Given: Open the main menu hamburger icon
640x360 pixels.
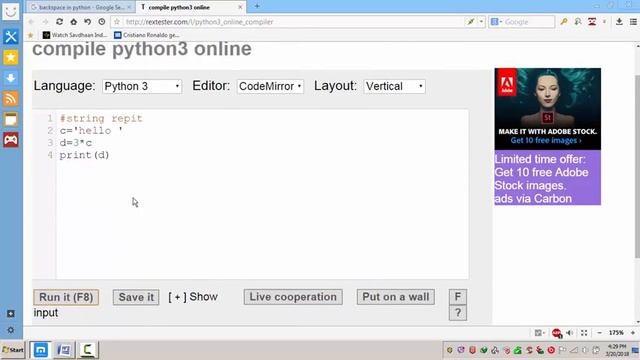Looking at the screenshot, I should [x=633, y=22].
